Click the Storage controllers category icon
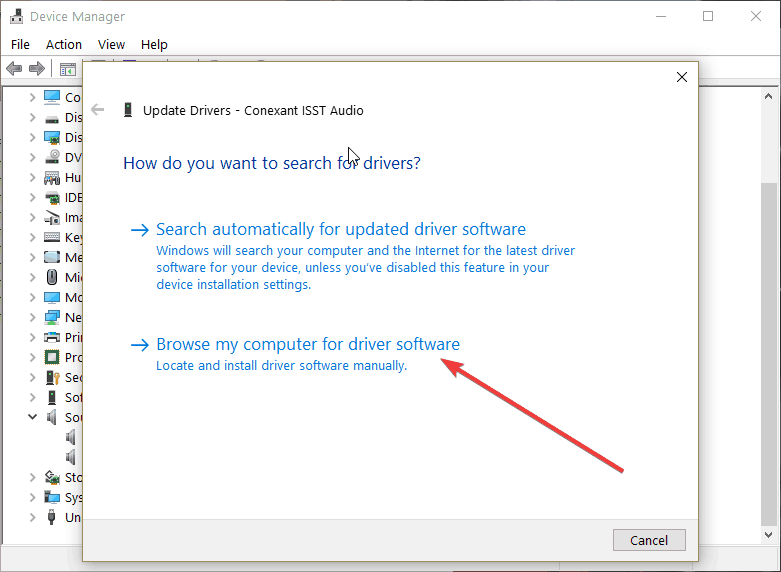The width and height of the screenshot is (781, 572). coord(52,477)
